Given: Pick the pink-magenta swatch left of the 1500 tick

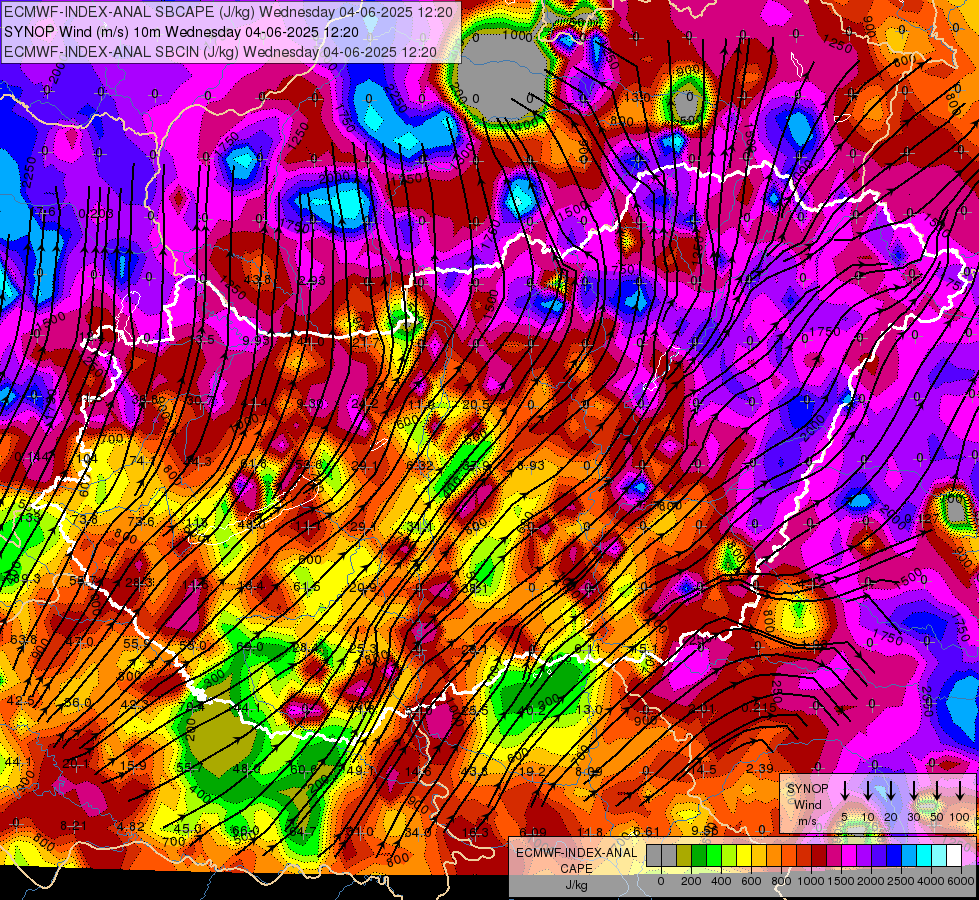Looking at the screenshot, I should pyautogui.click(x=834, y=855).
